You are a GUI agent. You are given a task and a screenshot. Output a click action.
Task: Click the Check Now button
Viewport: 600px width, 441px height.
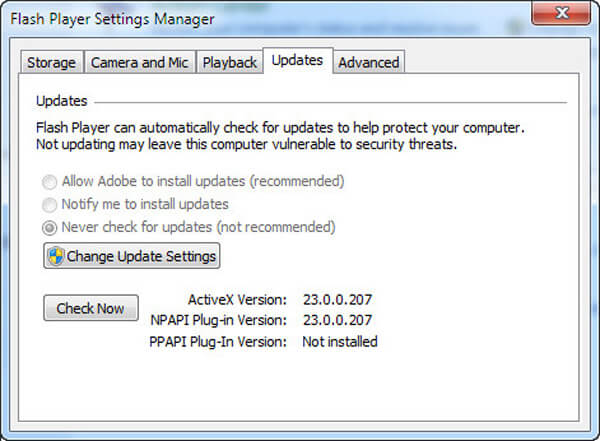[91, 308]
